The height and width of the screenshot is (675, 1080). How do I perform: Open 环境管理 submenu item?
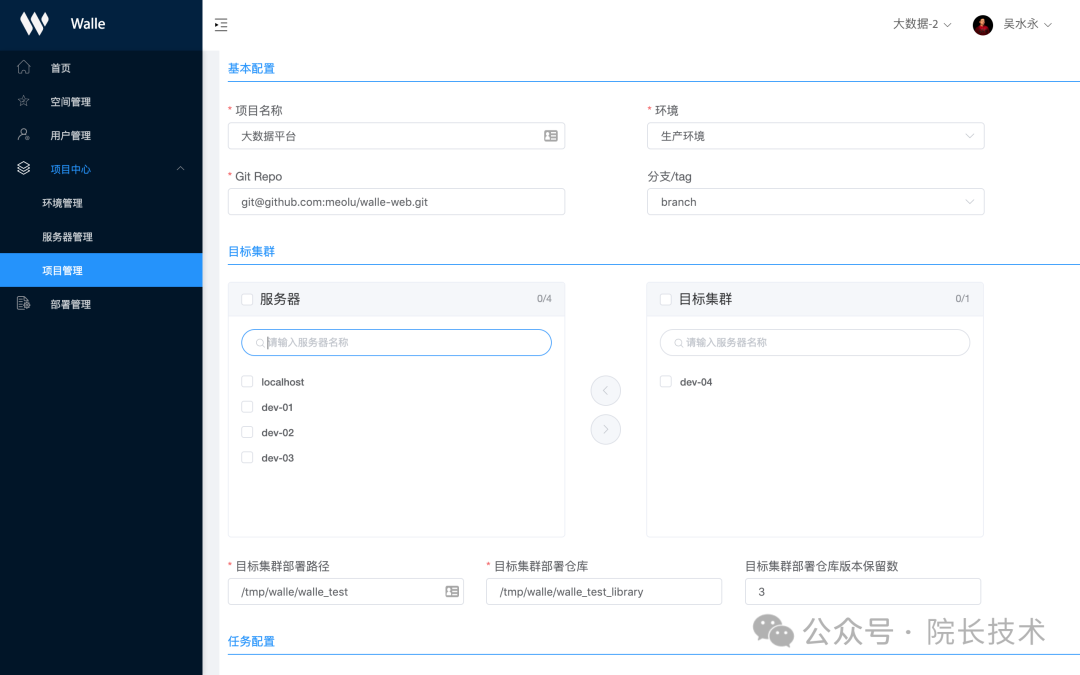pyautogui.click(x=101, y=202)
